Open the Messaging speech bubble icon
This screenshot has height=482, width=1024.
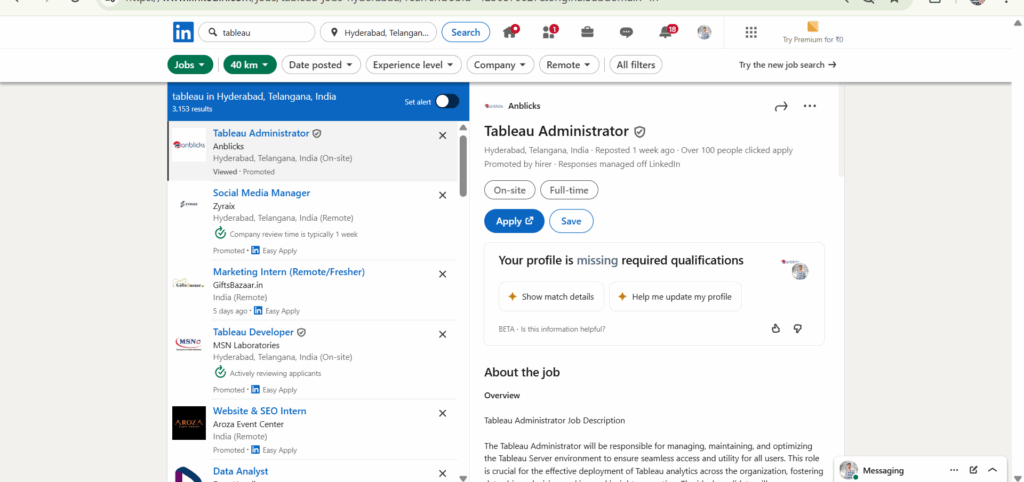[626, 33]
